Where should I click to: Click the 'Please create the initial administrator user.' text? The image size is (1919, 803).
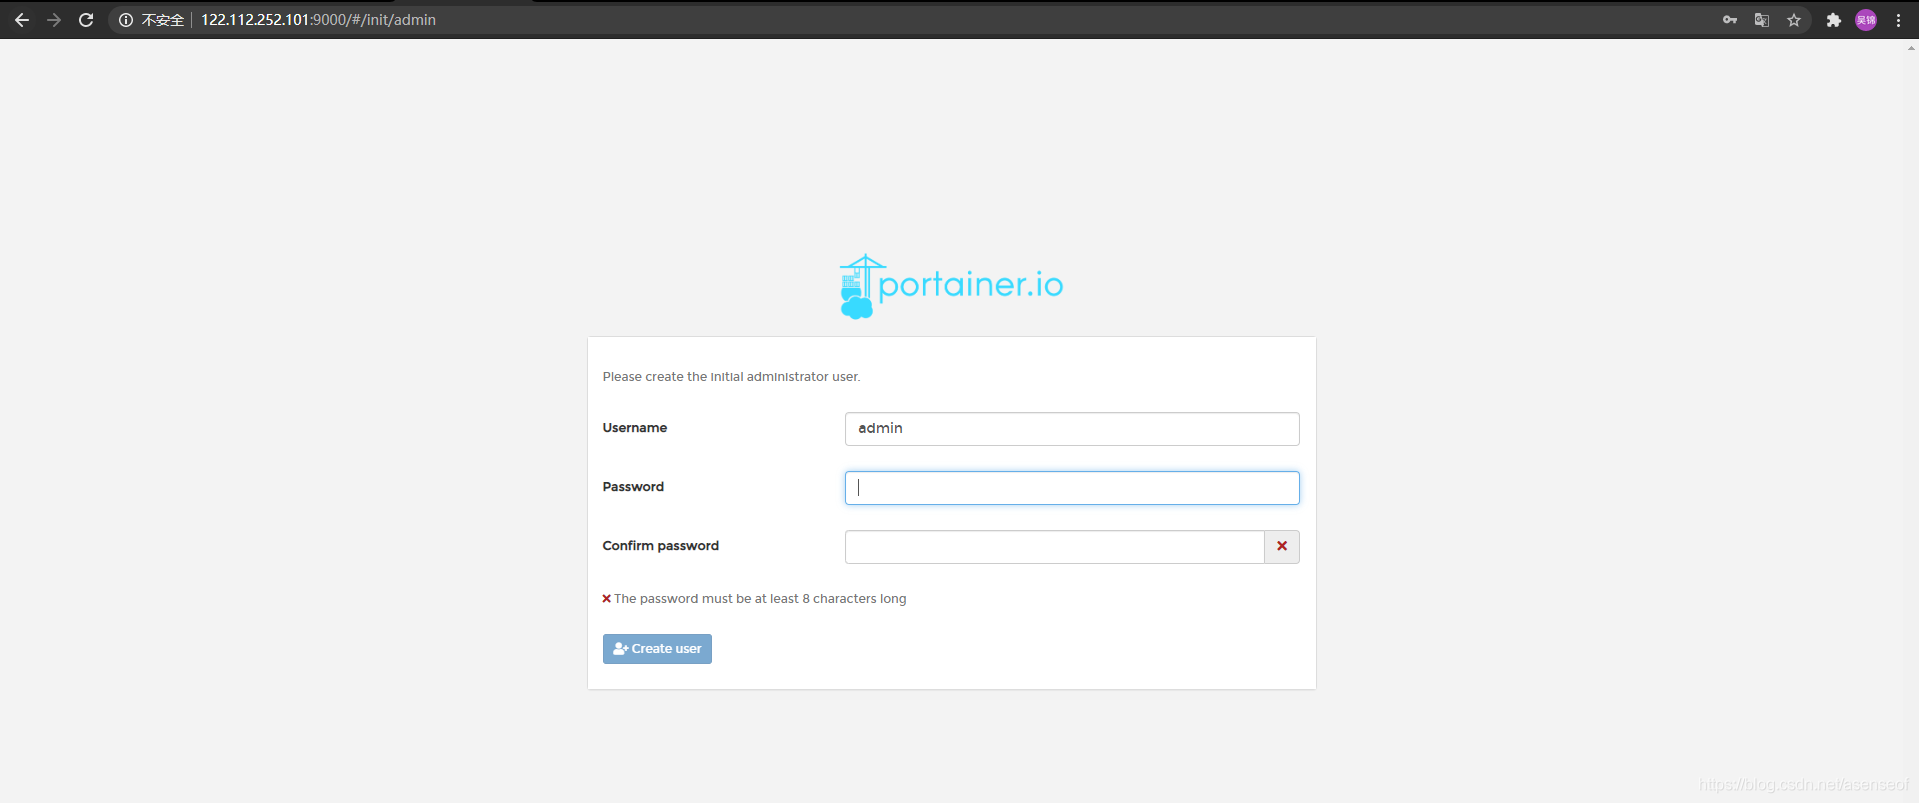click(731, 377)
